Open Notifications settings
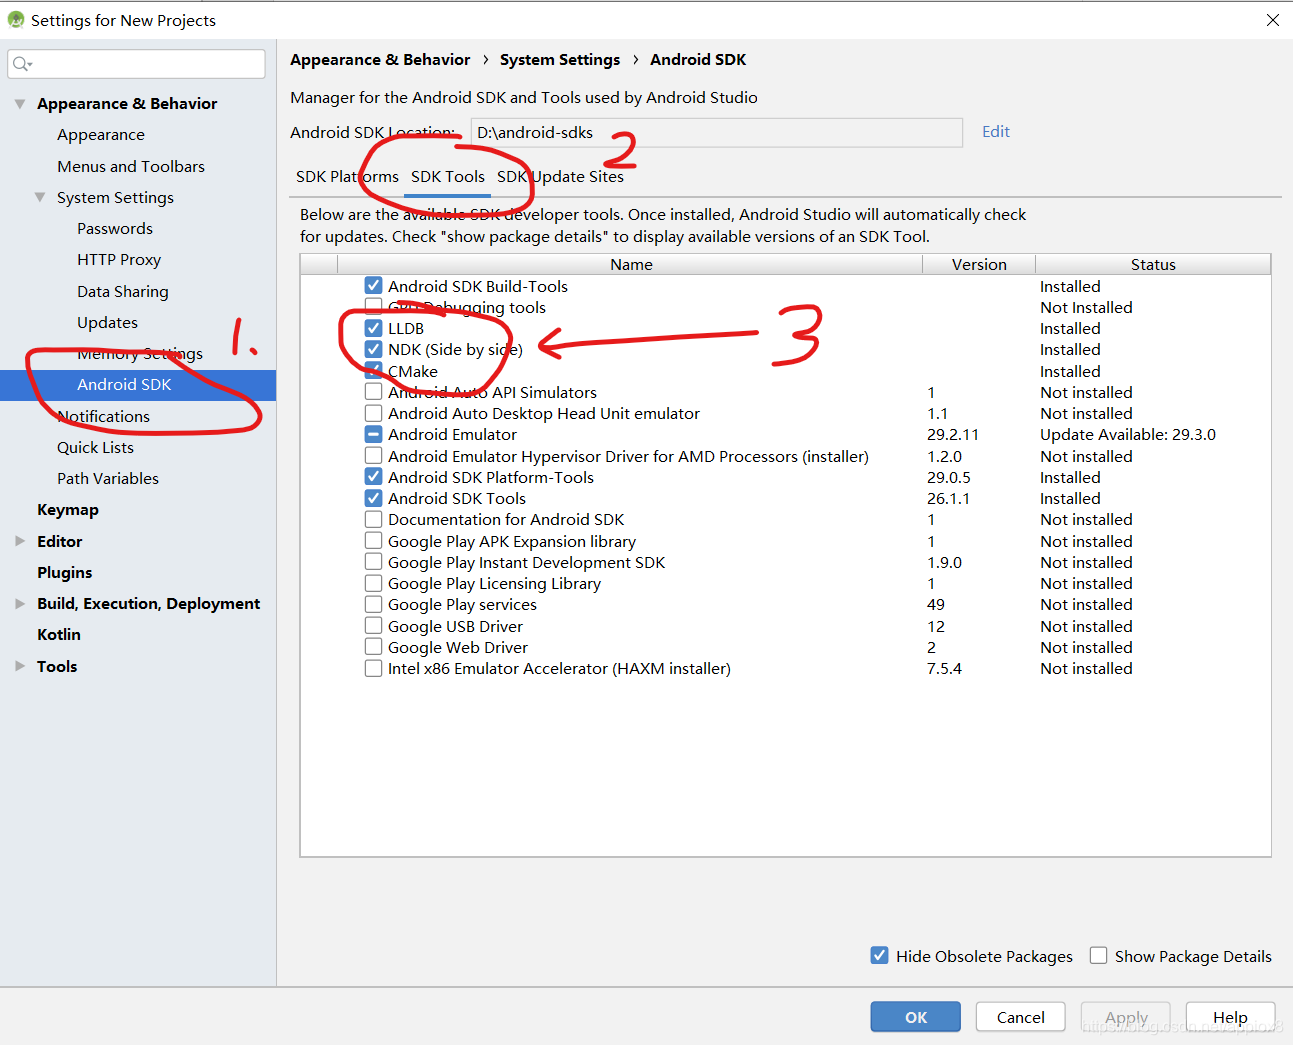The image size is (1293, 1045). [104, 416]
